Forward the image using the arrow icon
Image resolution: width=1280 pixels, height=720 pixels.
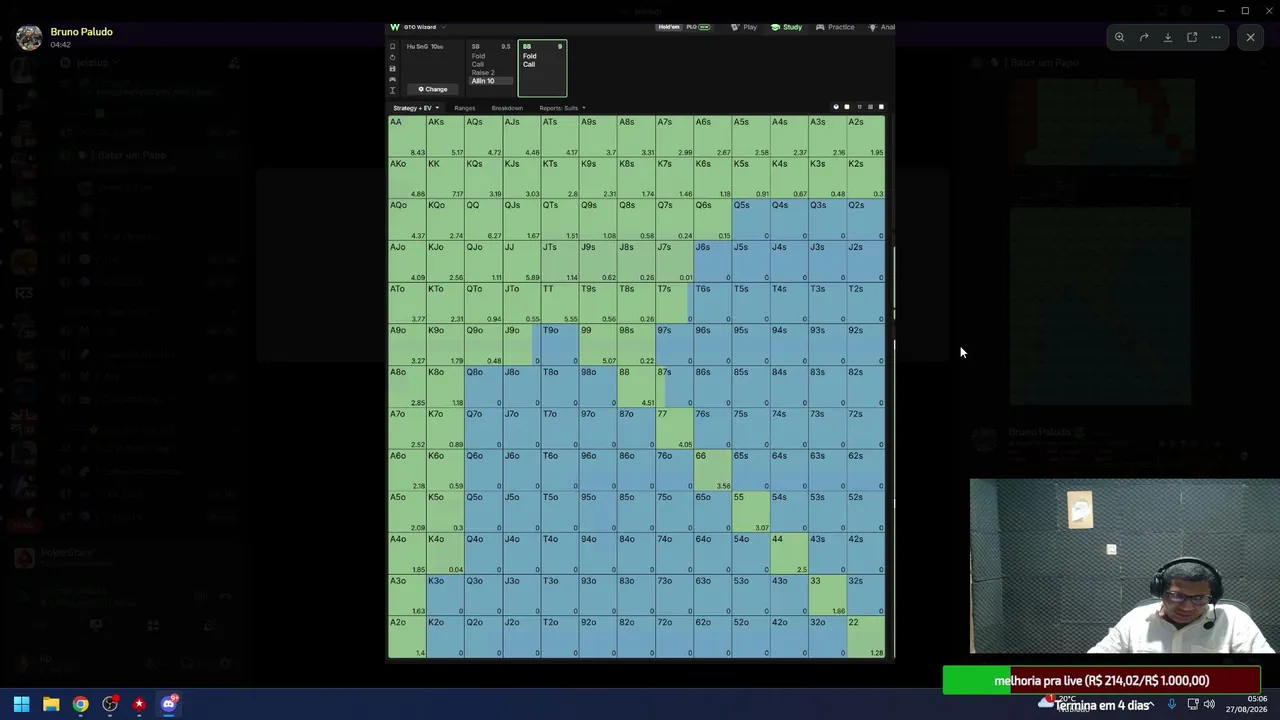(x=1144, y=37)
